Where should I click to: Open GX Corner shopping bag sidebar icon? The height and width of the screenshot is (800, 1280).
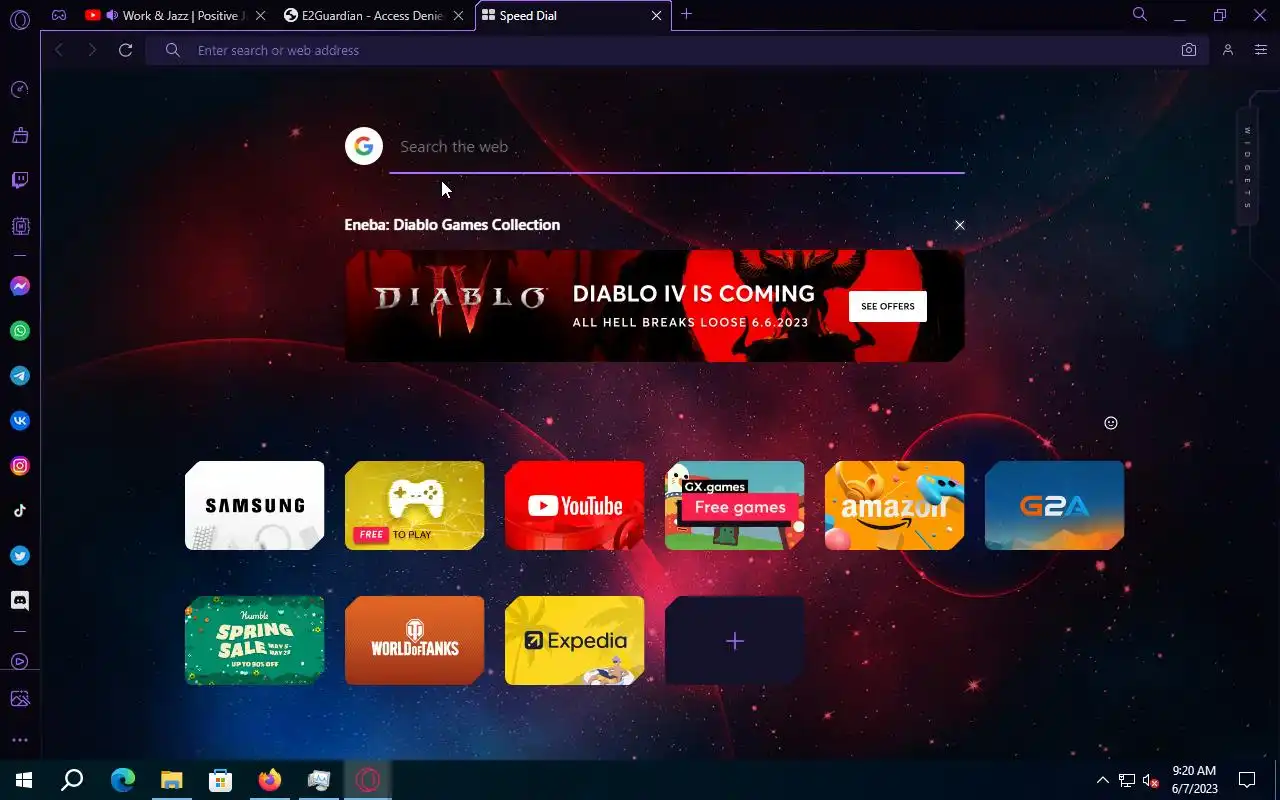(x=20, y=135)
